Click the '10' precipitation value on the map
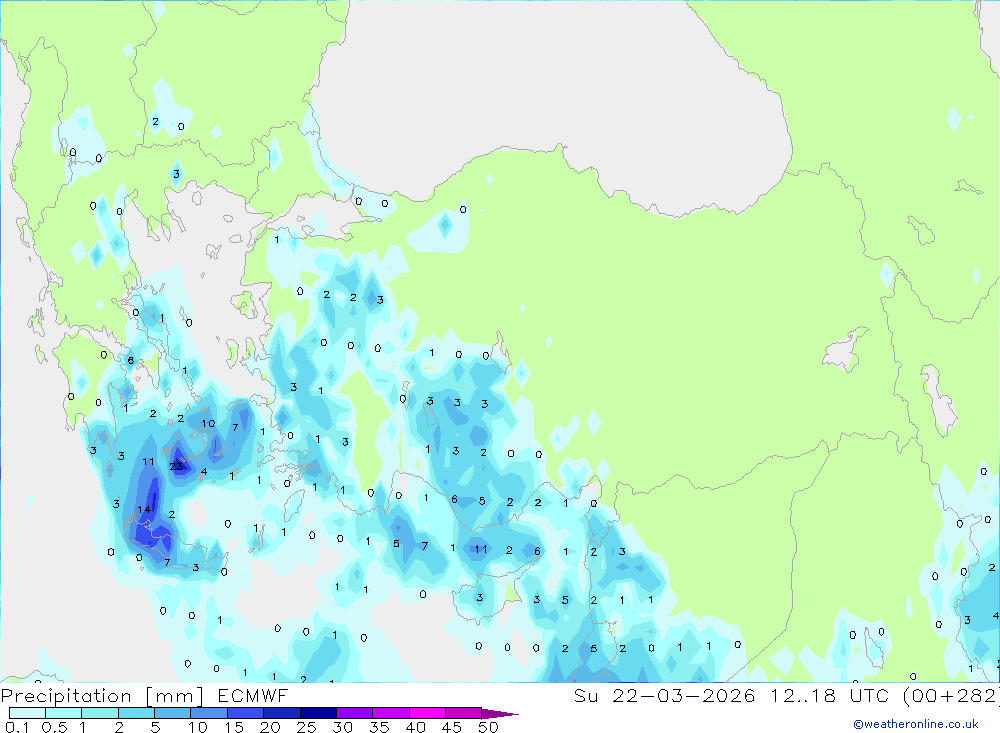1000x733 pixels. click(209, 424)
